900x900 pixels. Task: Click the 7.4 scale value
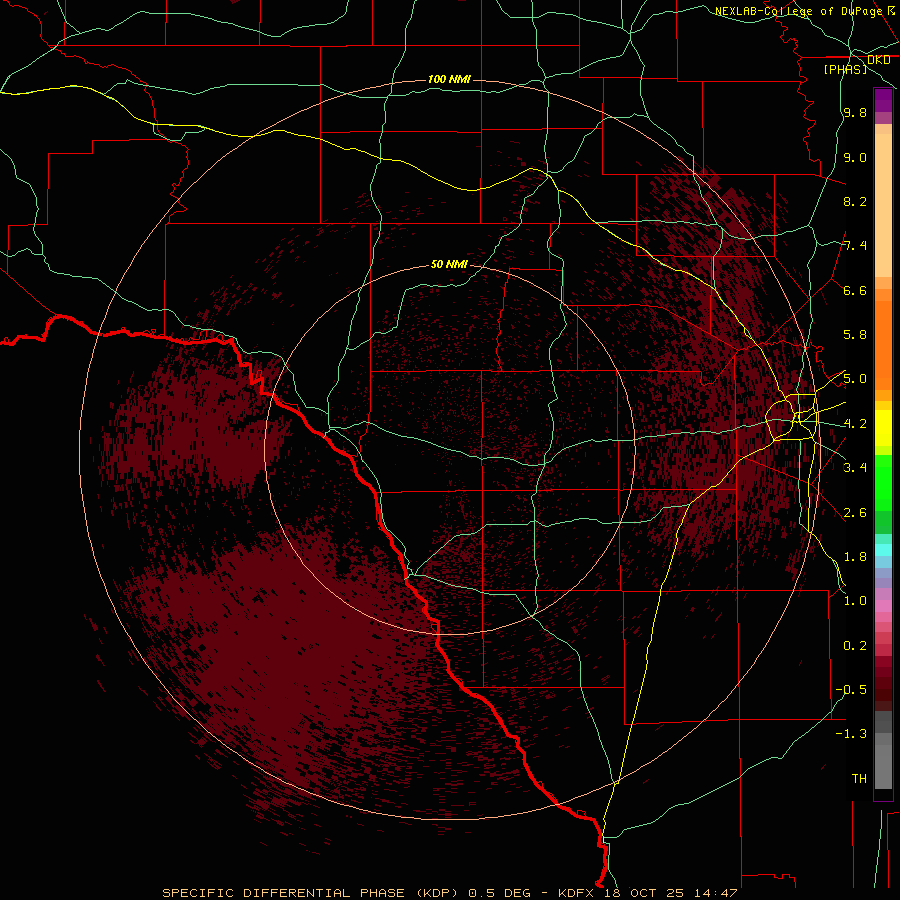coord(855,246)
